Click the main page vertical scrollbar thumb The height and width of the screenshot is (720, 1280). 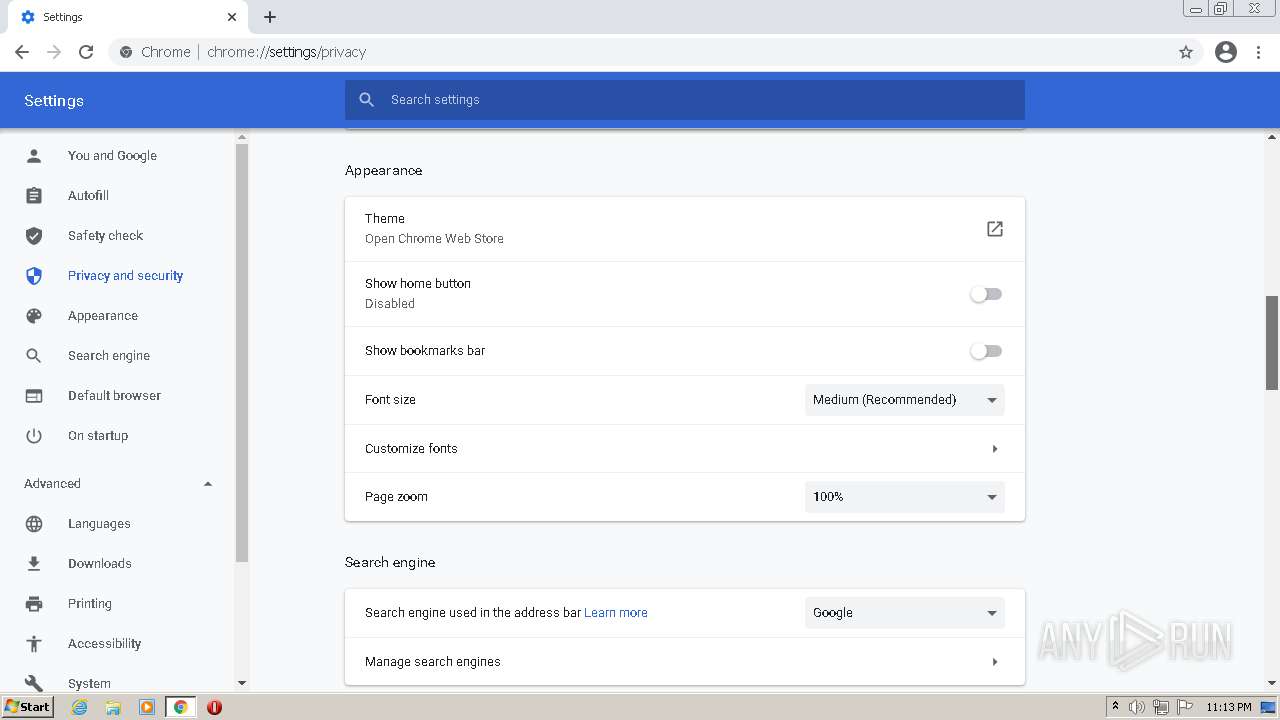coord(1272,343)
